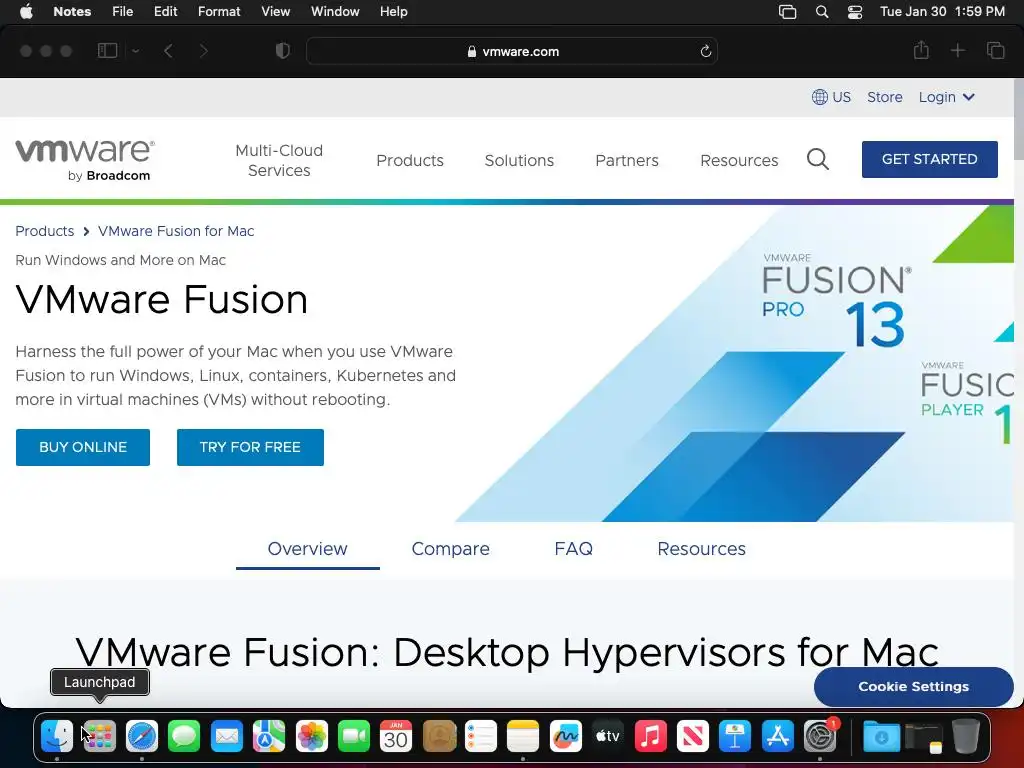Switch to the FAQ tab
The height and width of the screenshot is (768, 1024).
click(573, 549)
